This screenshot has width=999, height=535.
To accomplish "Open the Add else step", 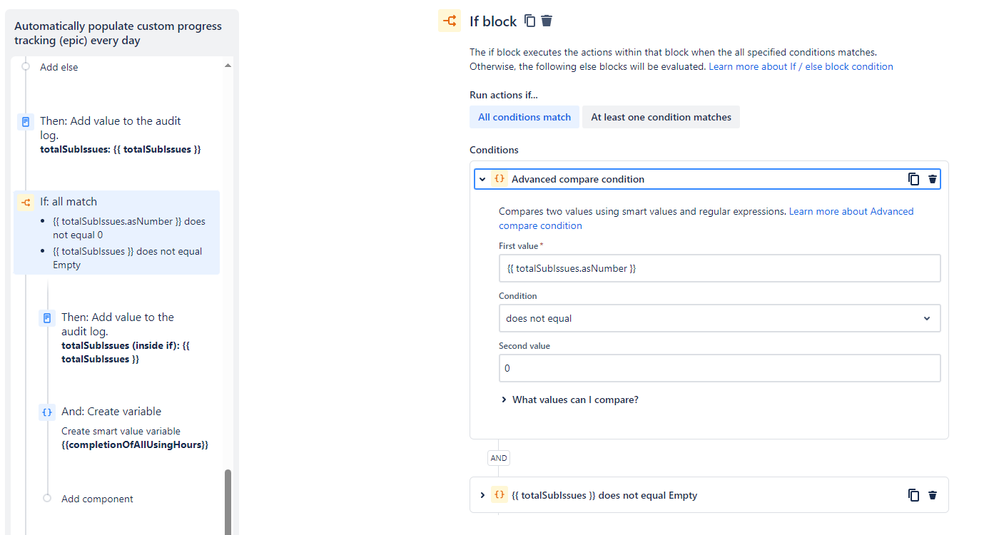I will click(x=59, y=67).
